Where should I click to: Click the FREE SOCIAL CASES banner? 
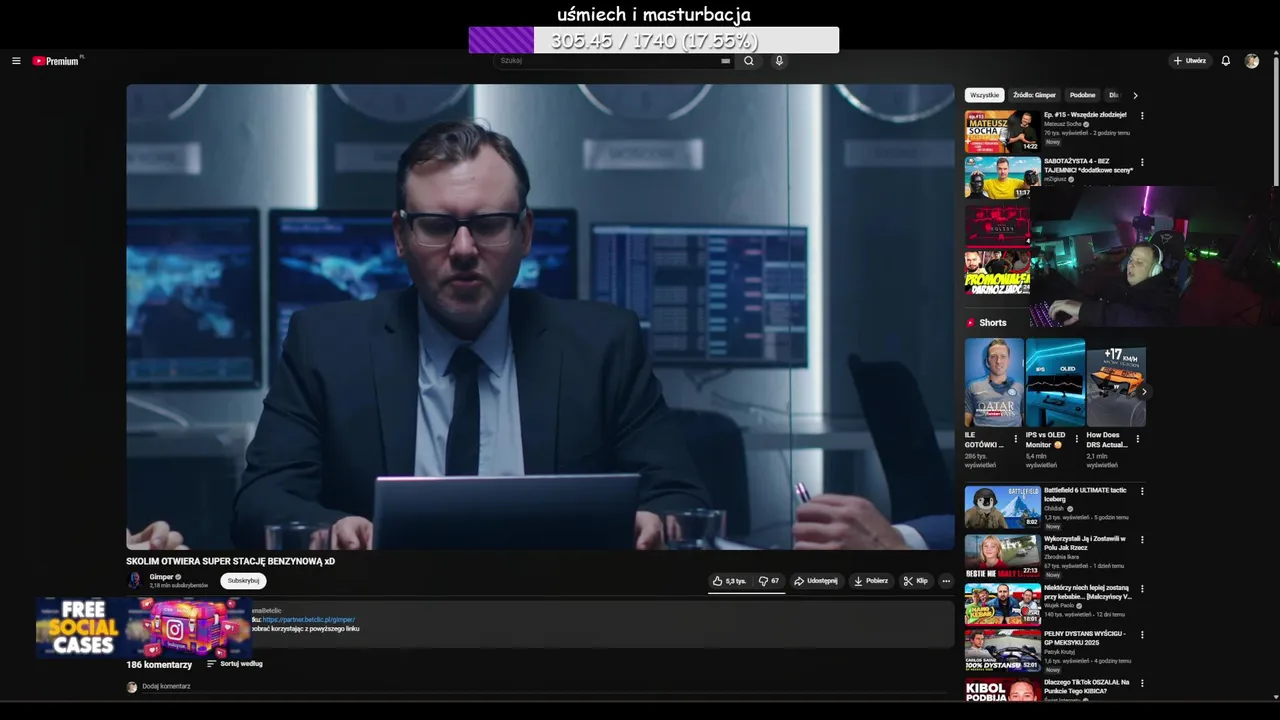pos(143,628)
